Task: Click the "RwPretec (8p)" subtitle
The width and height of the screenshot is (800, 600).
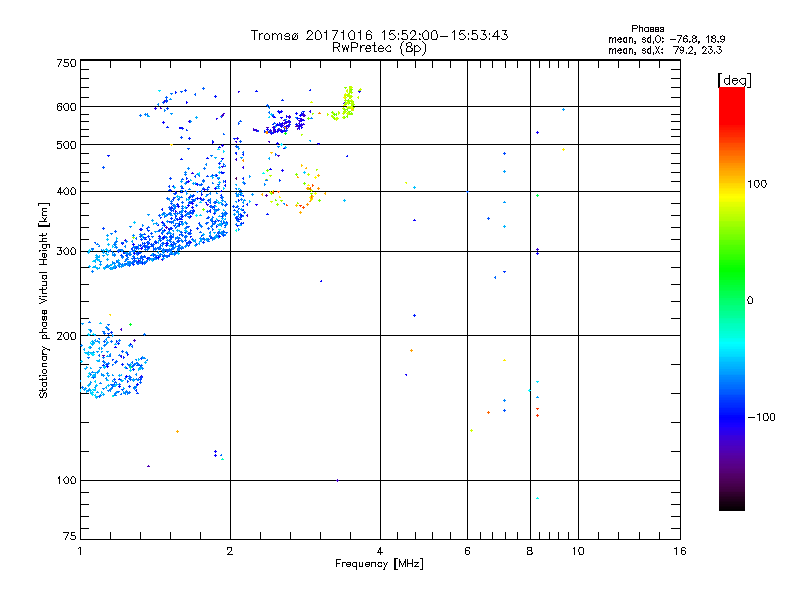Action: (x=379, y=47)
